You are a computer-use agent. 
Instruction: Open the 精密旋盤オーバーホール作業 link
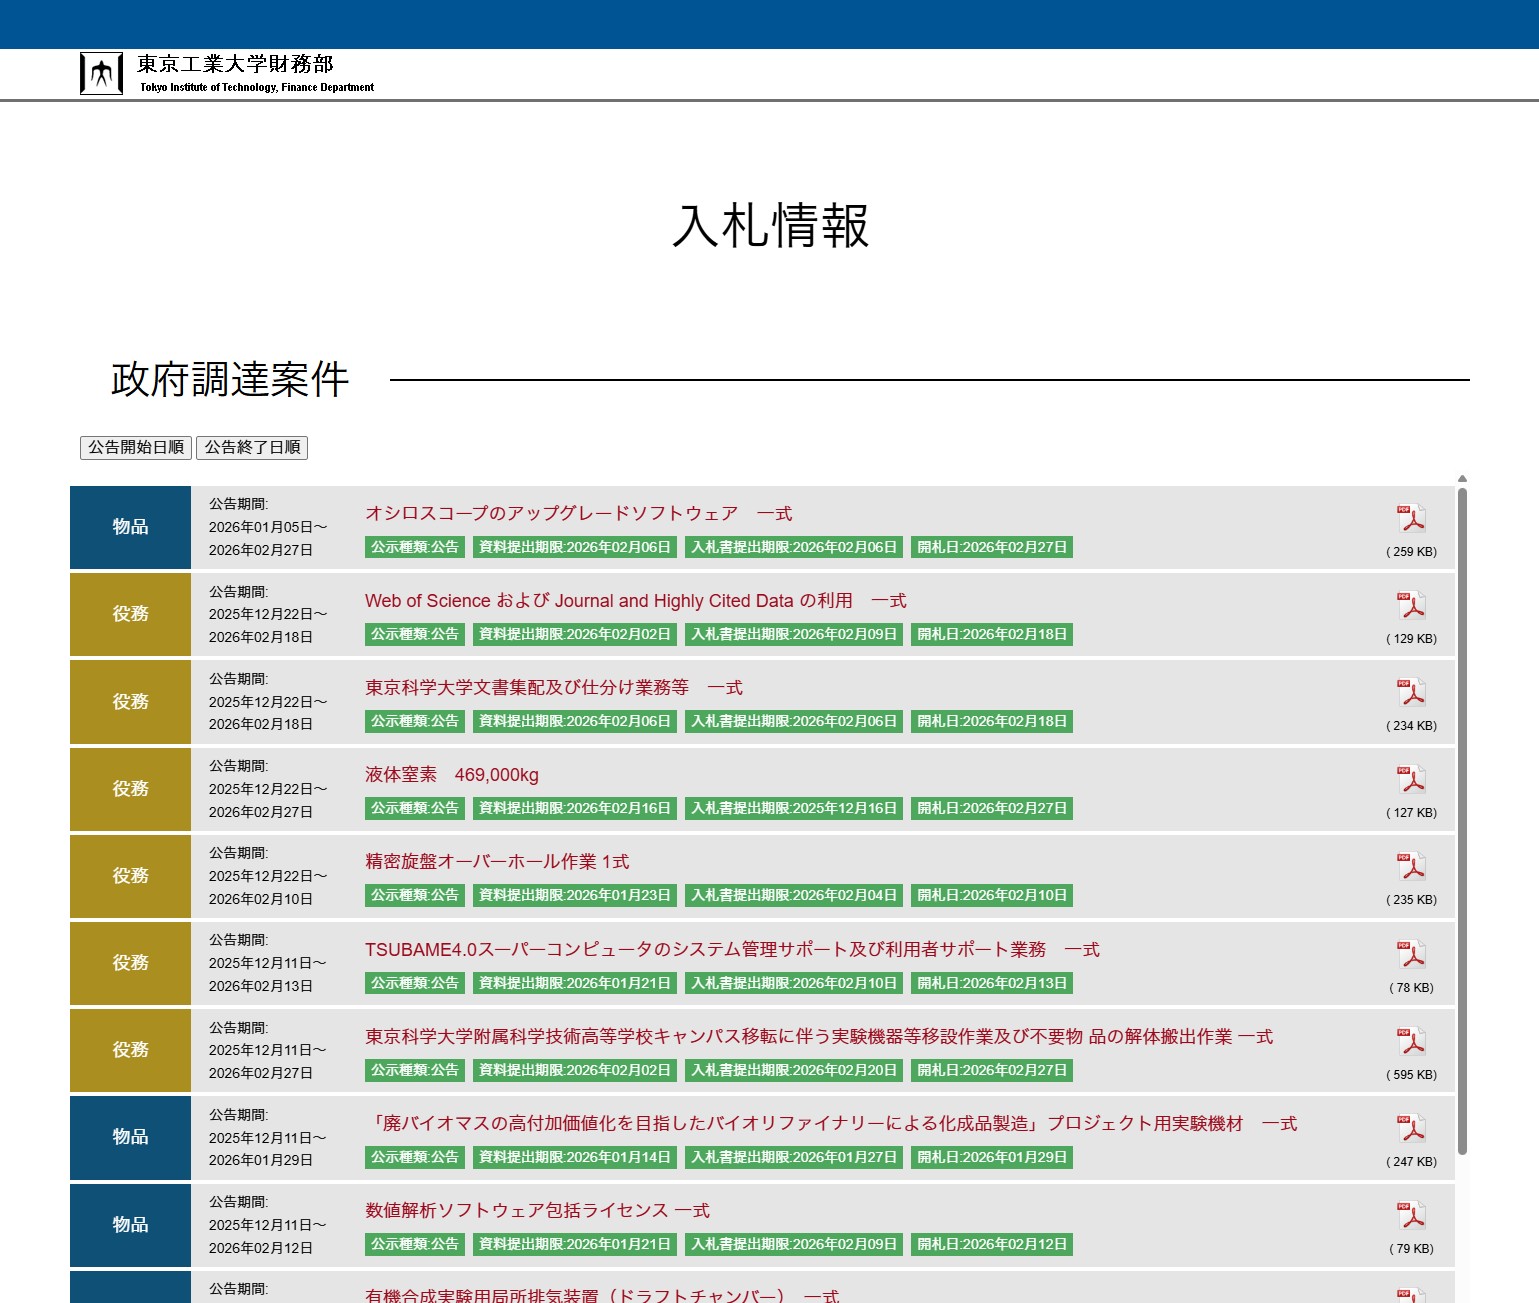coord(497,862)
